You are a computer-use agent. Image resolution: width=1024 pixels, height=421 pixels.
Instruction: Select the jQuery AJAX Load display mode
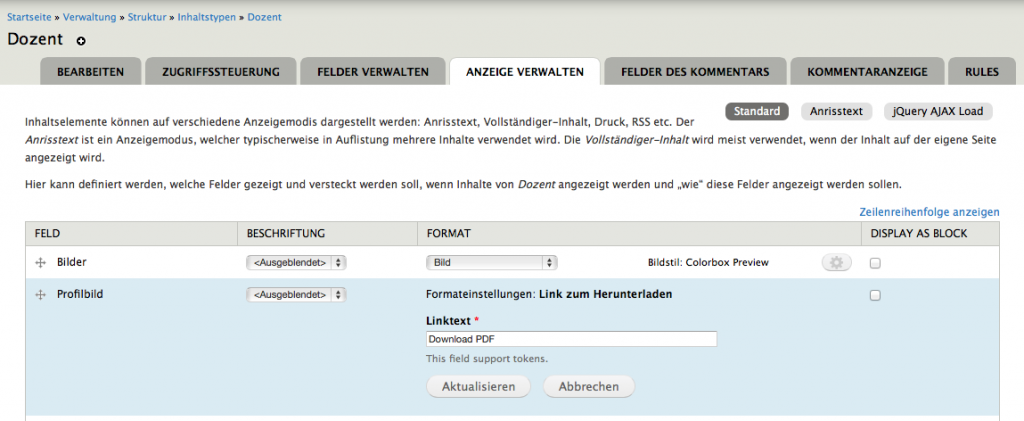point(938,112)
